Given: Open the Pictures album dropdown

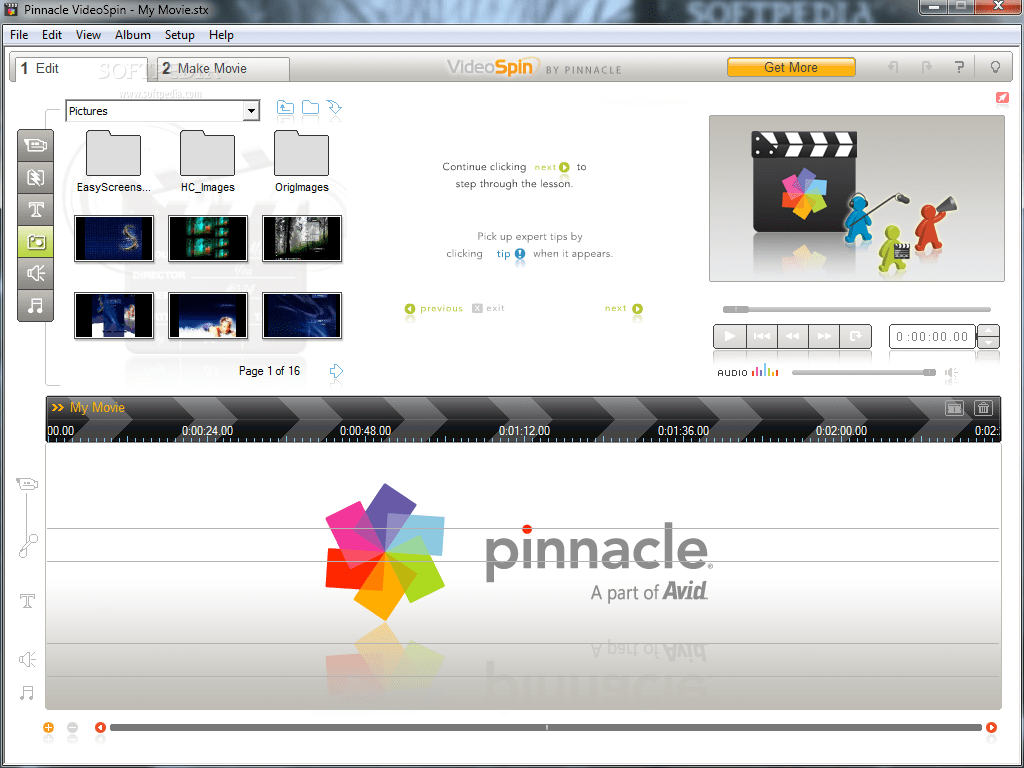Looking at the screenshot, I should pos(252,110).
